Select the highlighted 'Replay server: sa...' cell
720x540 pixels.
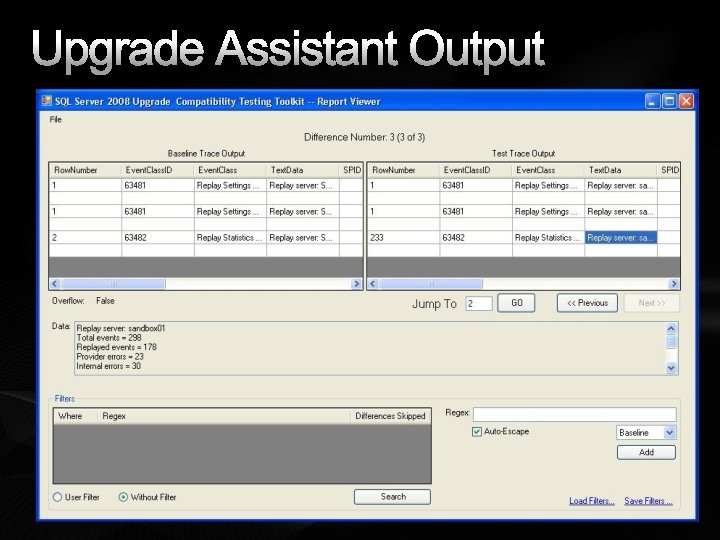point(621,237)
